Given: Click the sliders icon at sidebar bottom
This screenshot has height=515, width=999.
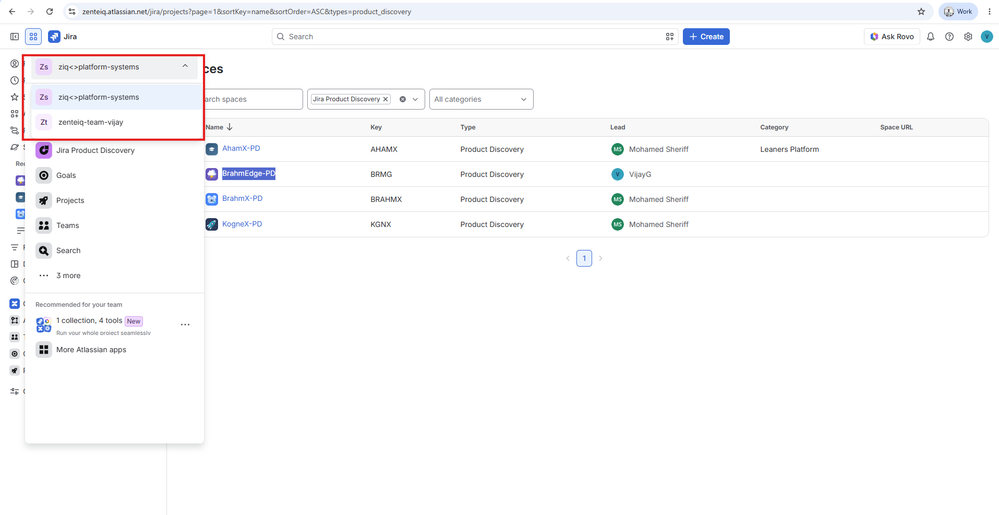Looking at the screenshot, I should click(x=14, y=391).
